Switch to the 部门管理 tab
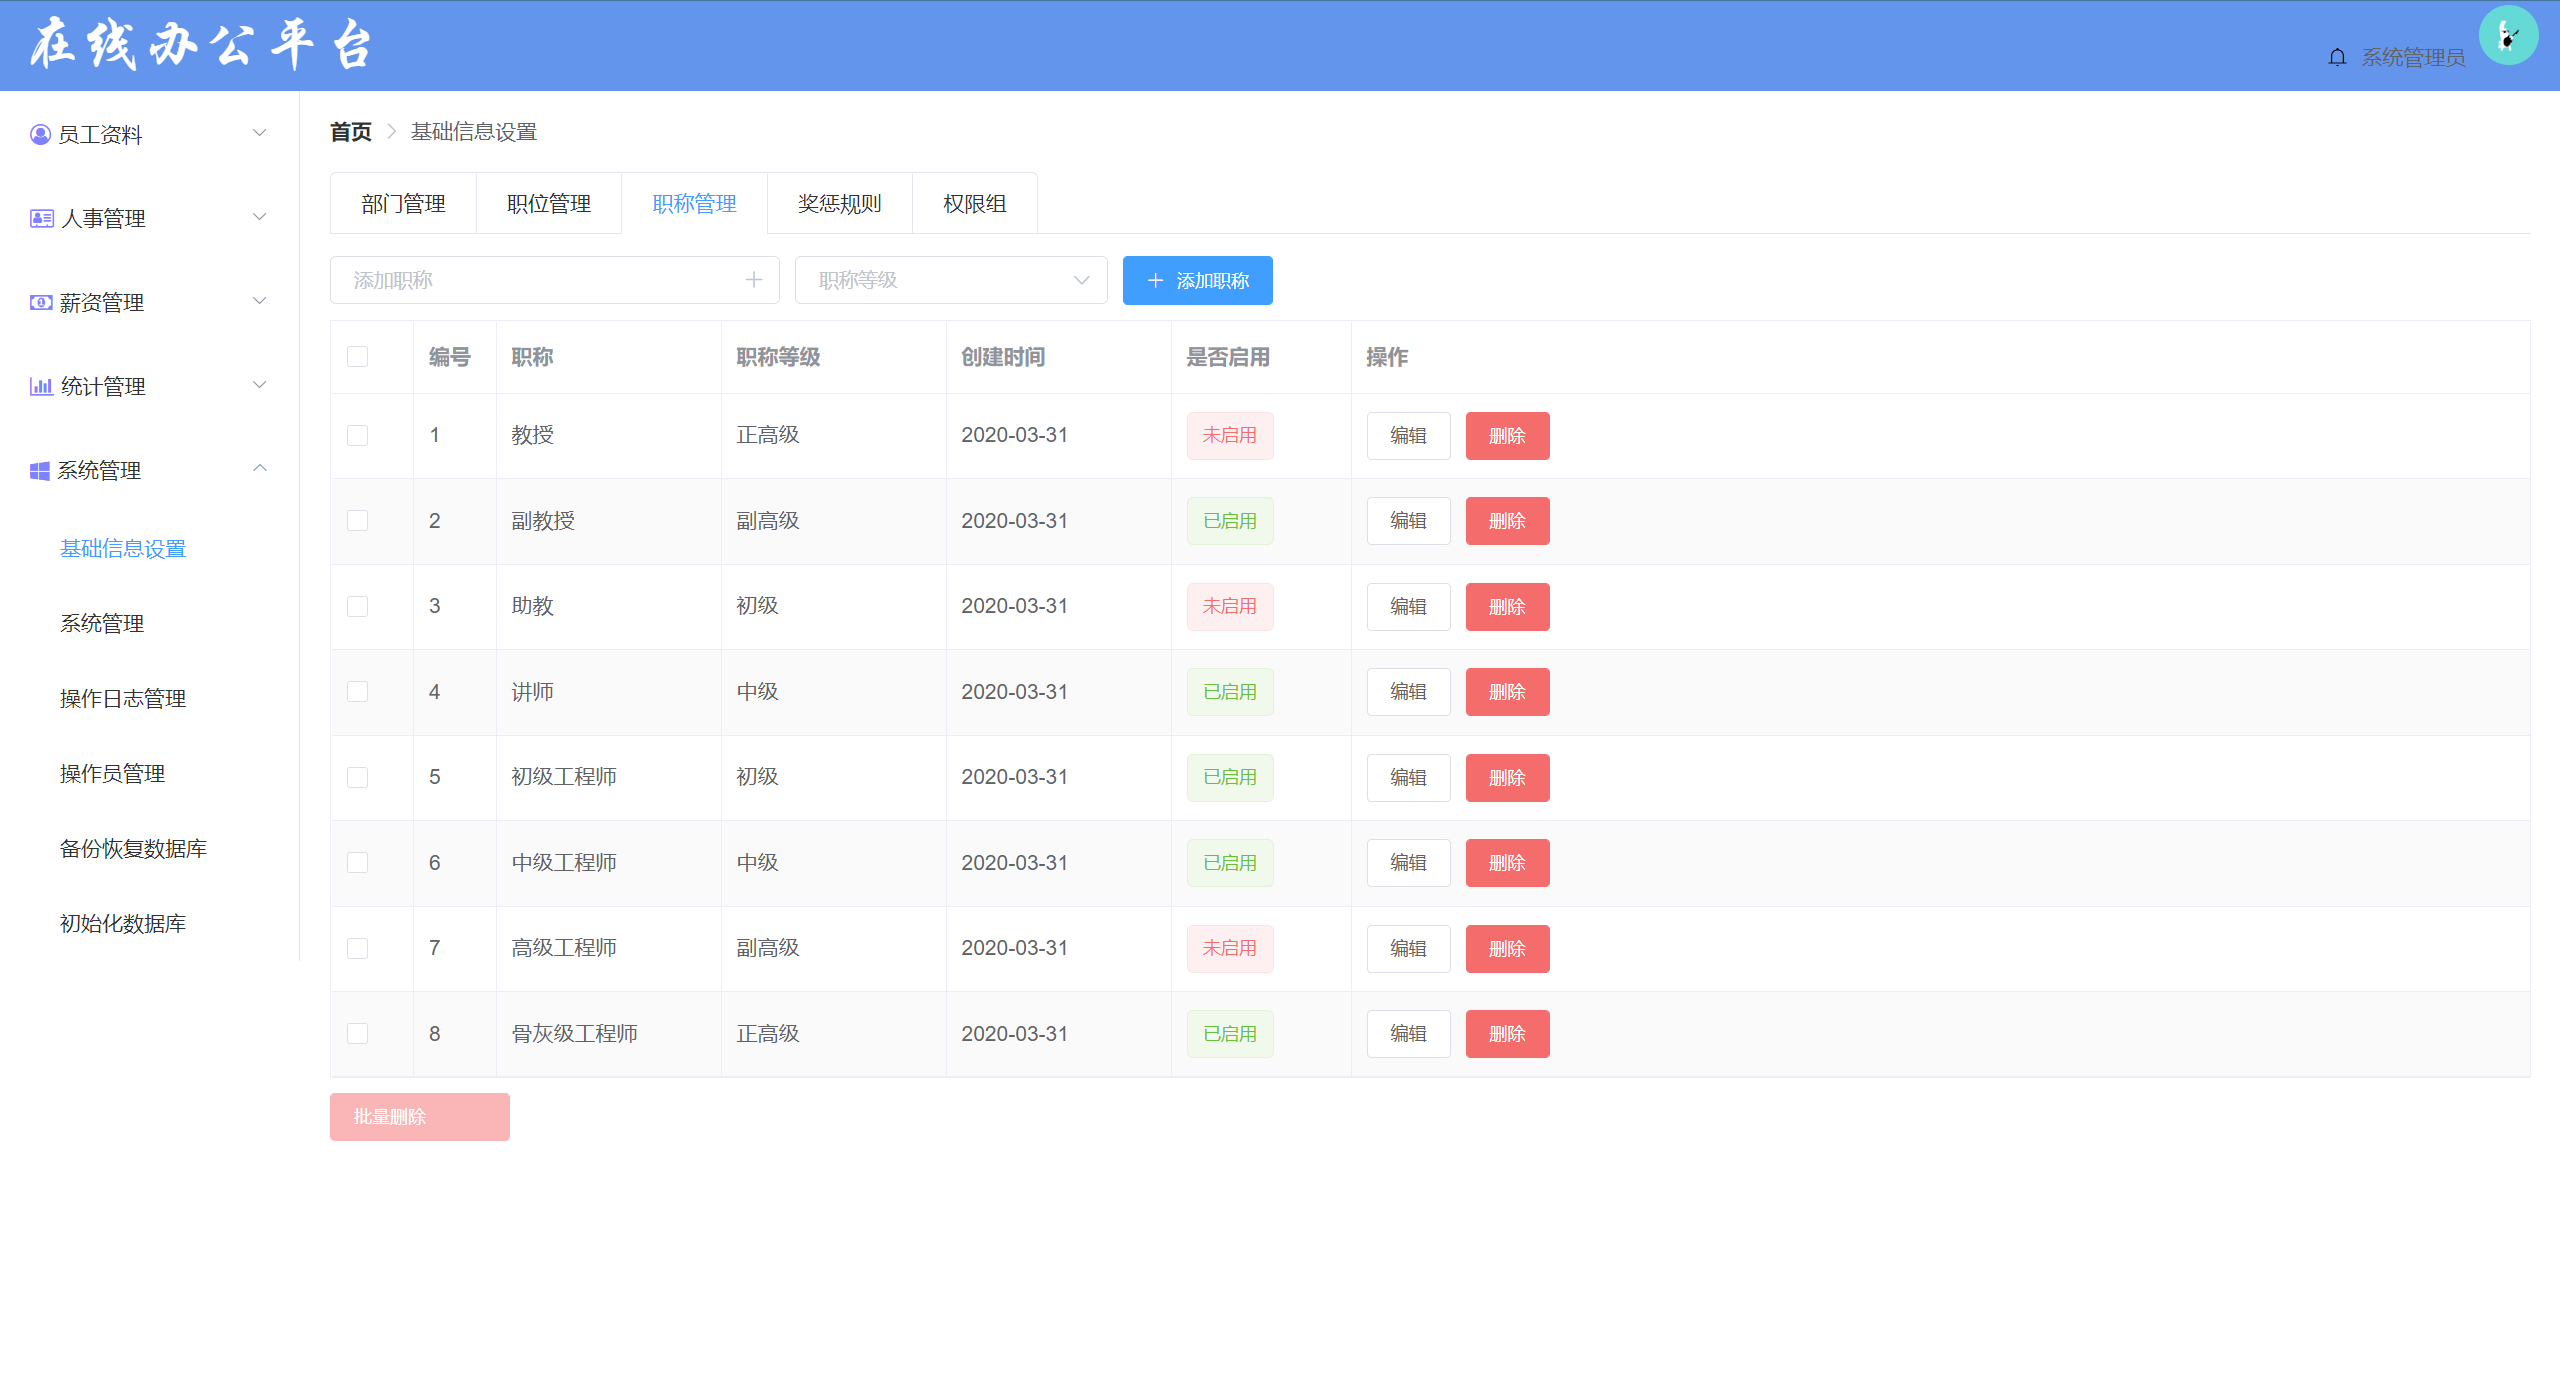Viewport: 2560px width, 1374px height. point(403,204)
